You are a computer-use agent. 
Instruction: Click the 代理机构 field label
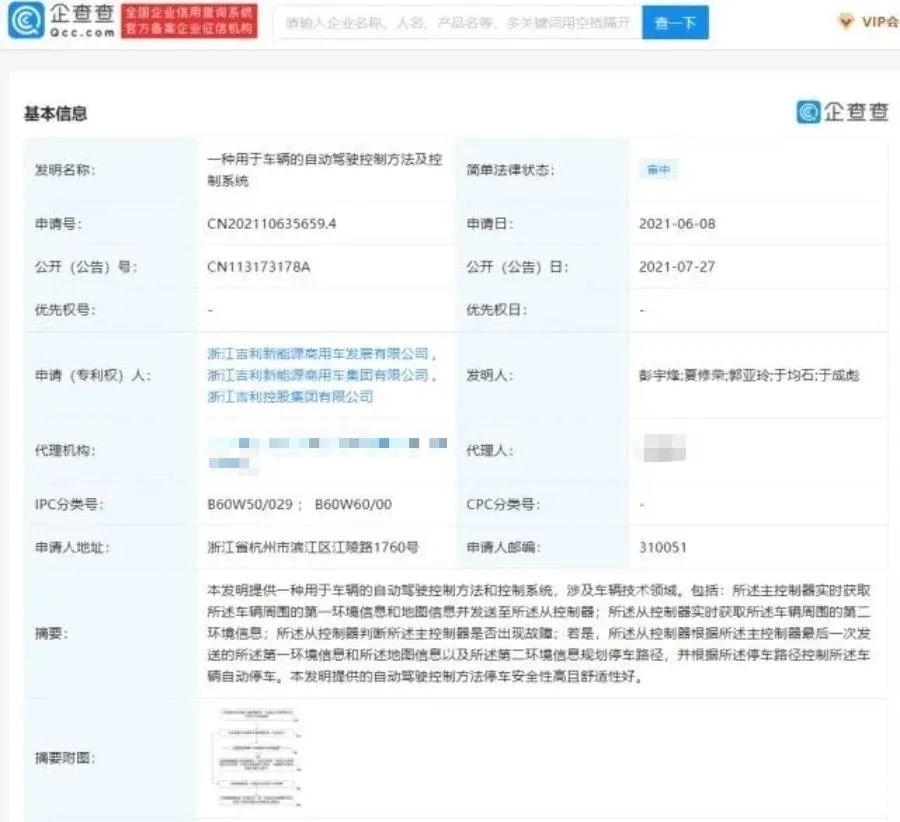65,451
